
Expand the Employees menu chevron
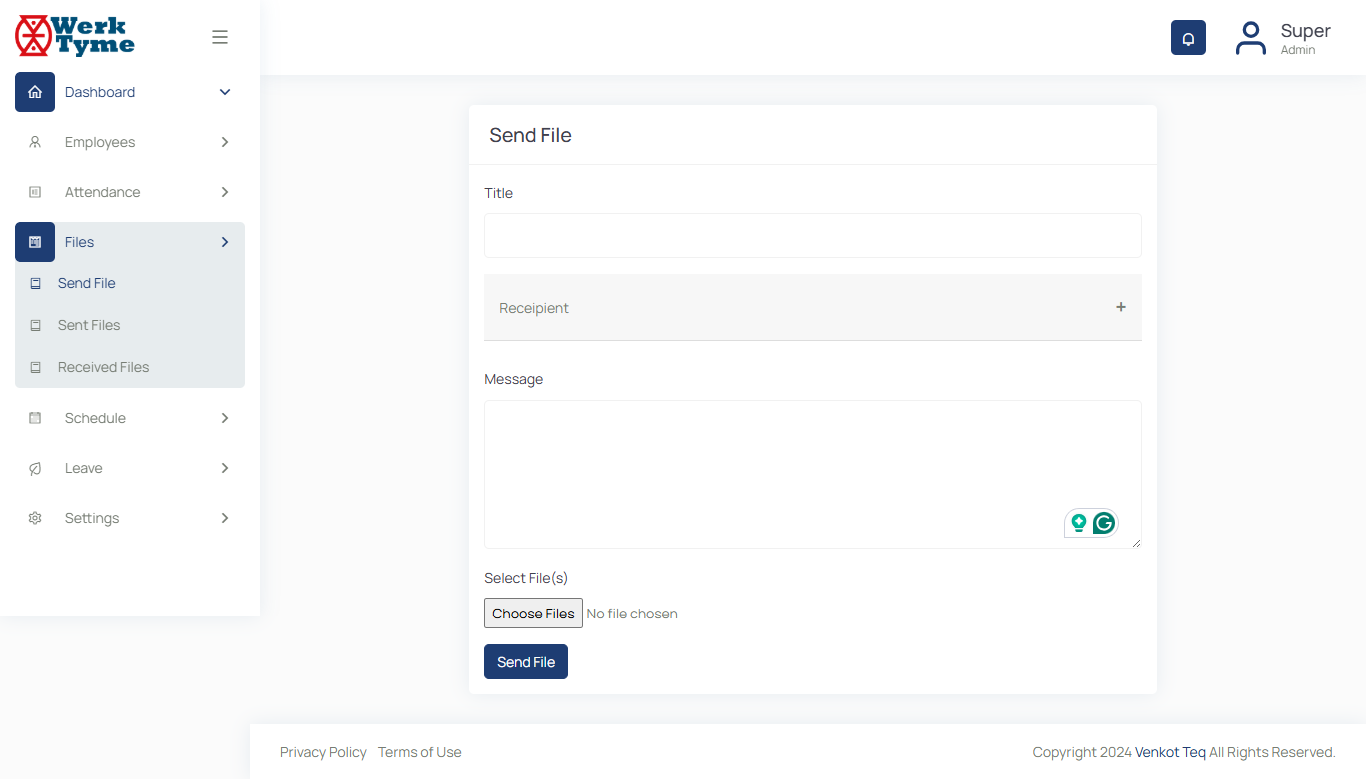pyautogui.click(x=225, y=142)
